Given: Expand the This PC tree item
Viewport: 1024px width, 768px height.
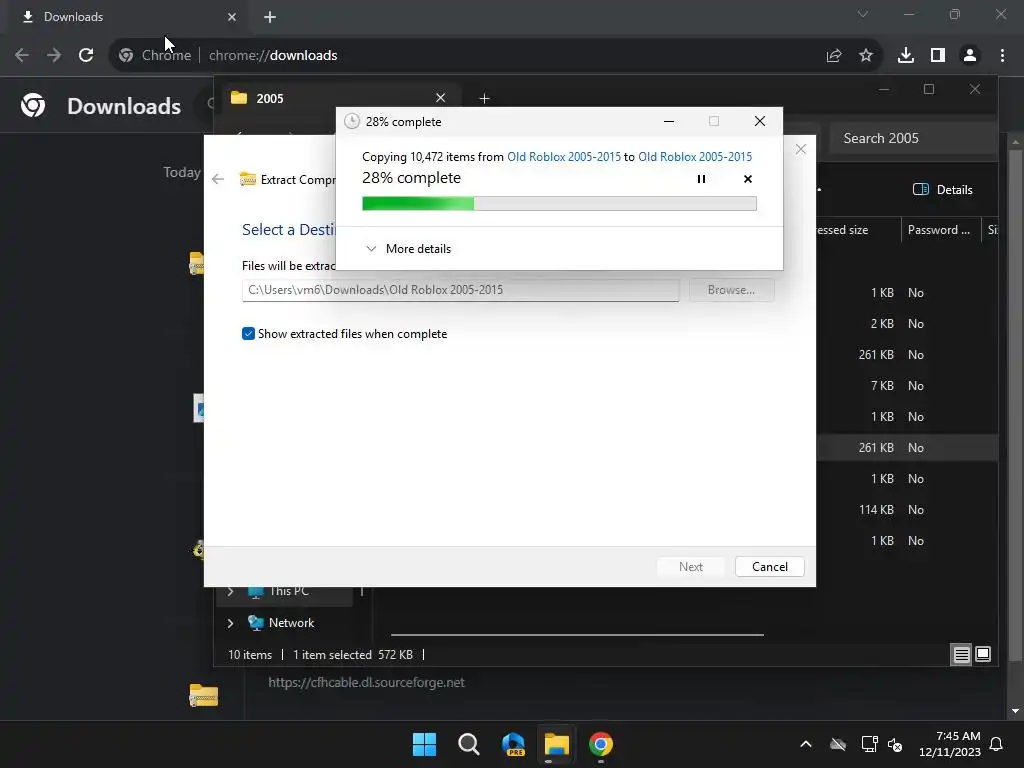Looking at the screenshot, I should point(230,592).
